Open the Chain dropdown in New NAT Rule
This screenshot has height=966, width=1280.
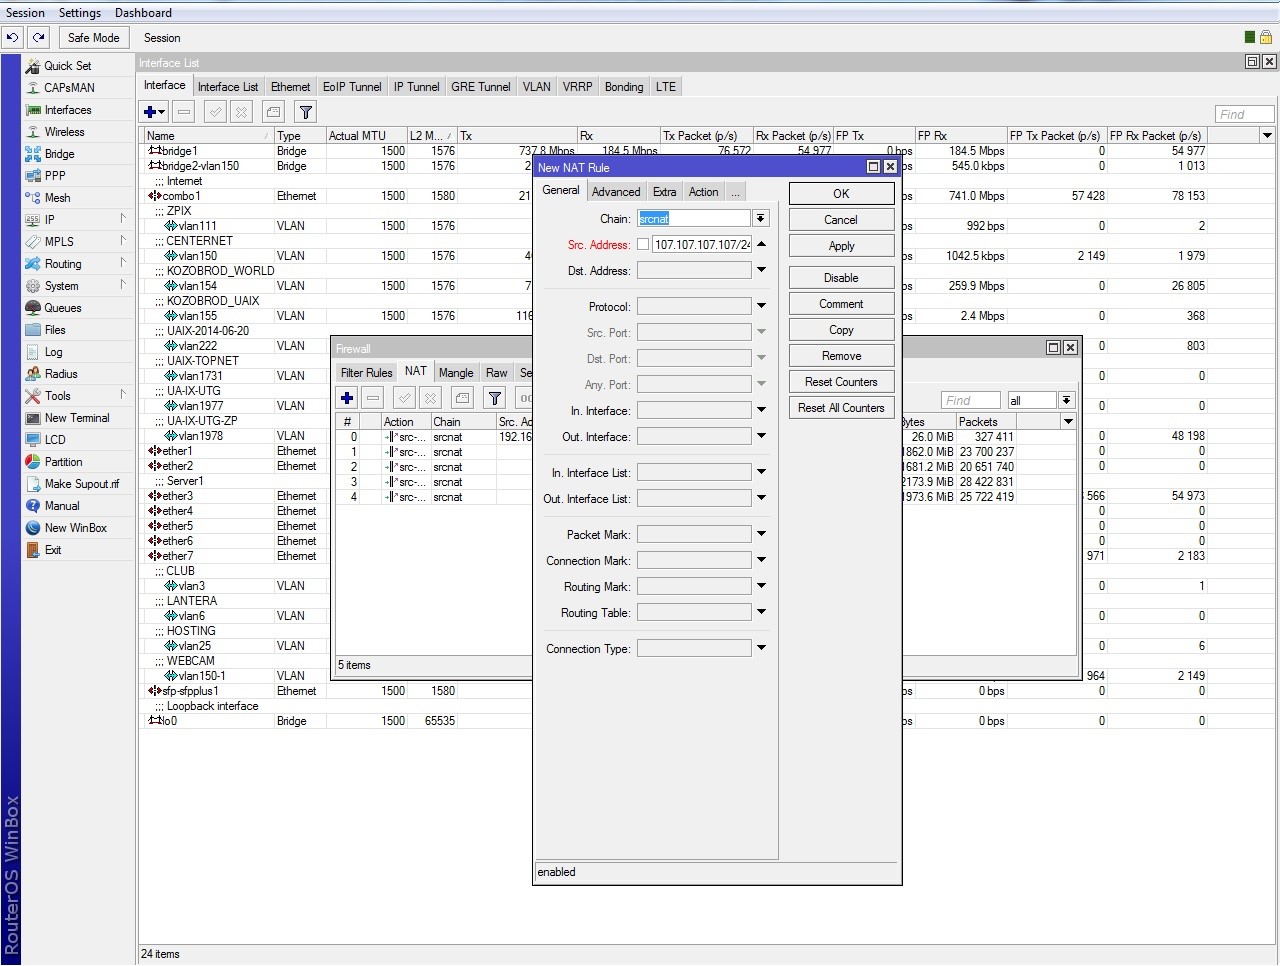tap(761, 218)
